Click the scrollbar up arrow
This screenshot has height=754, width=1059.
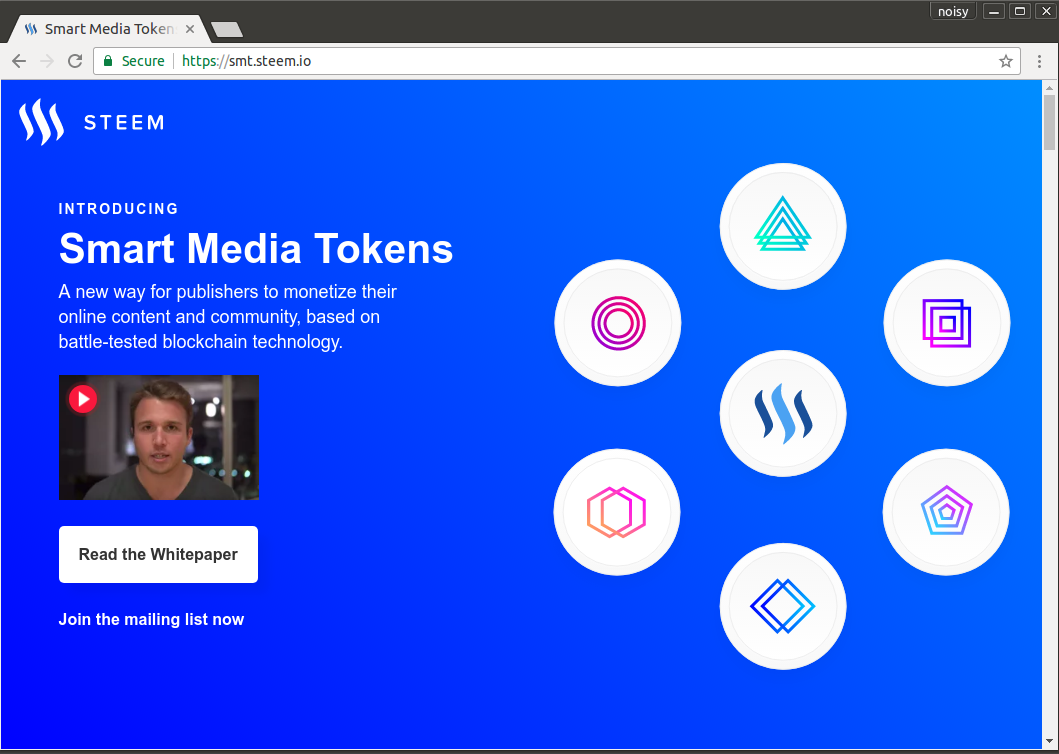tap(1049, 88)
